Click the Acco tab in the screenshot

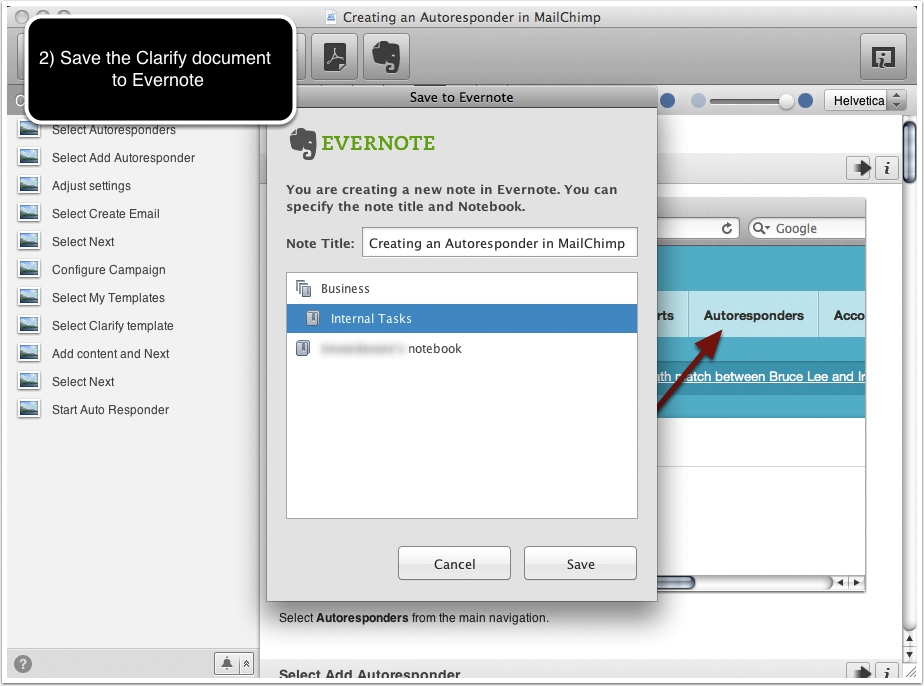click(x=843, y=315)
